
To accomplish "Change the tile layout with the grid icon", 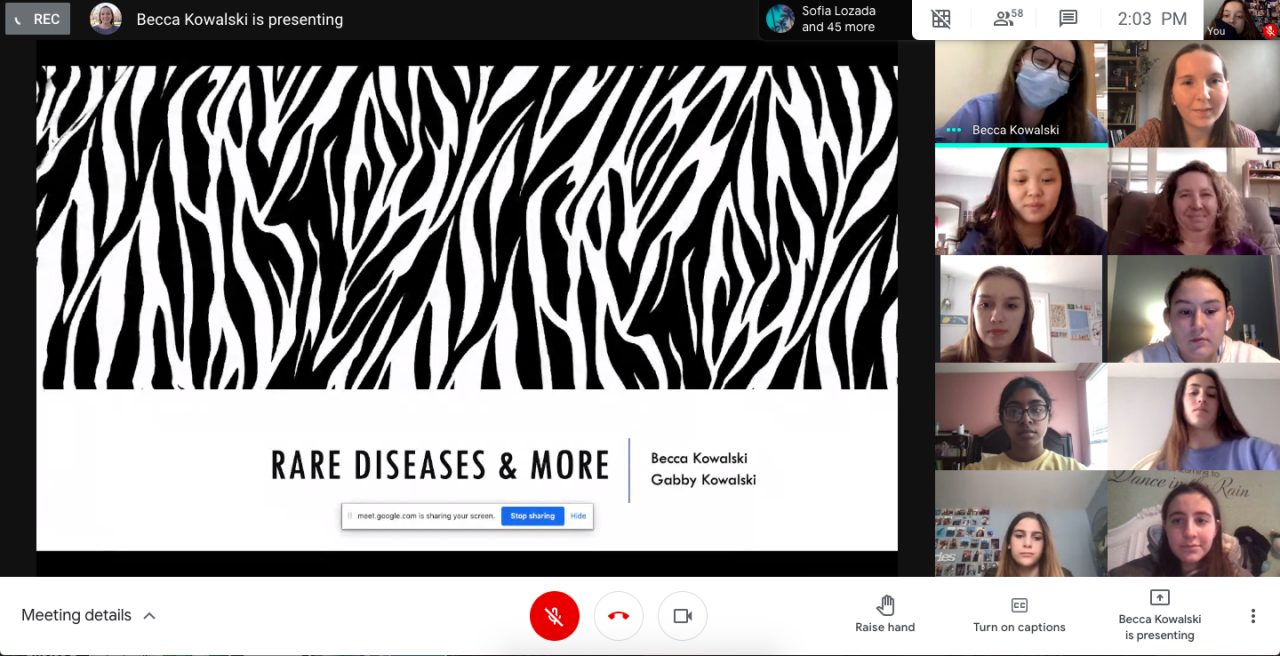I will tap(941, 19).
